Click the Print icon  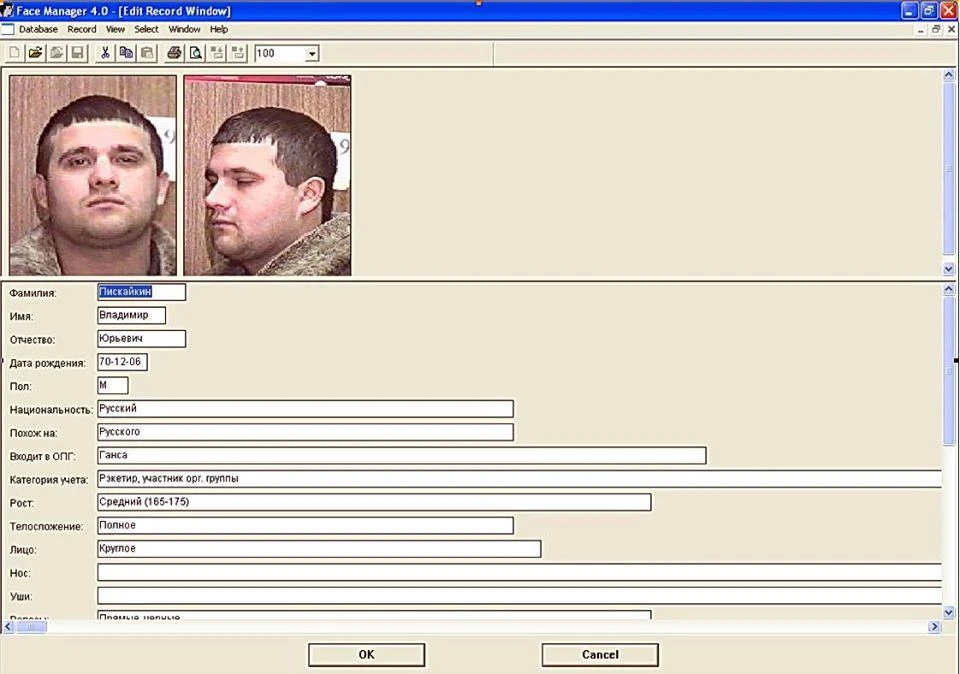[174, 53]
